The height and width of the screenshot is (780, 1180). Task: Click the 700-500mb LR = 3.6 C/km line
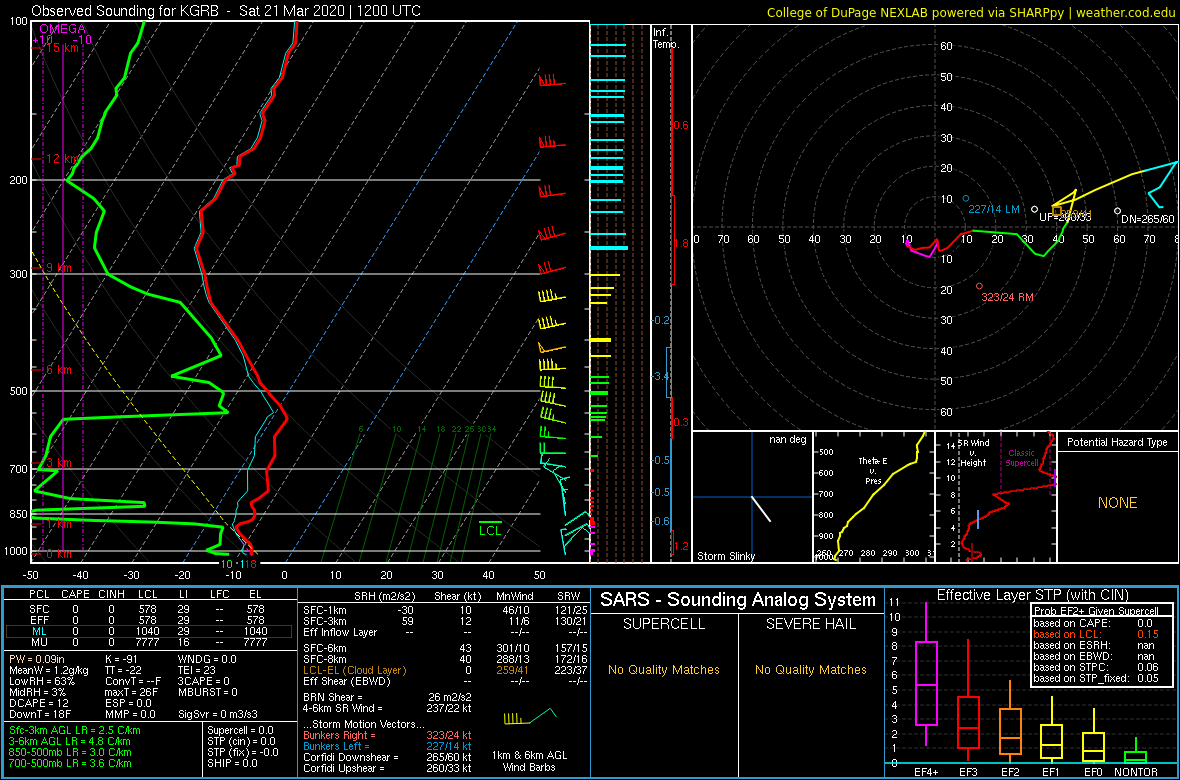point(71,763)
